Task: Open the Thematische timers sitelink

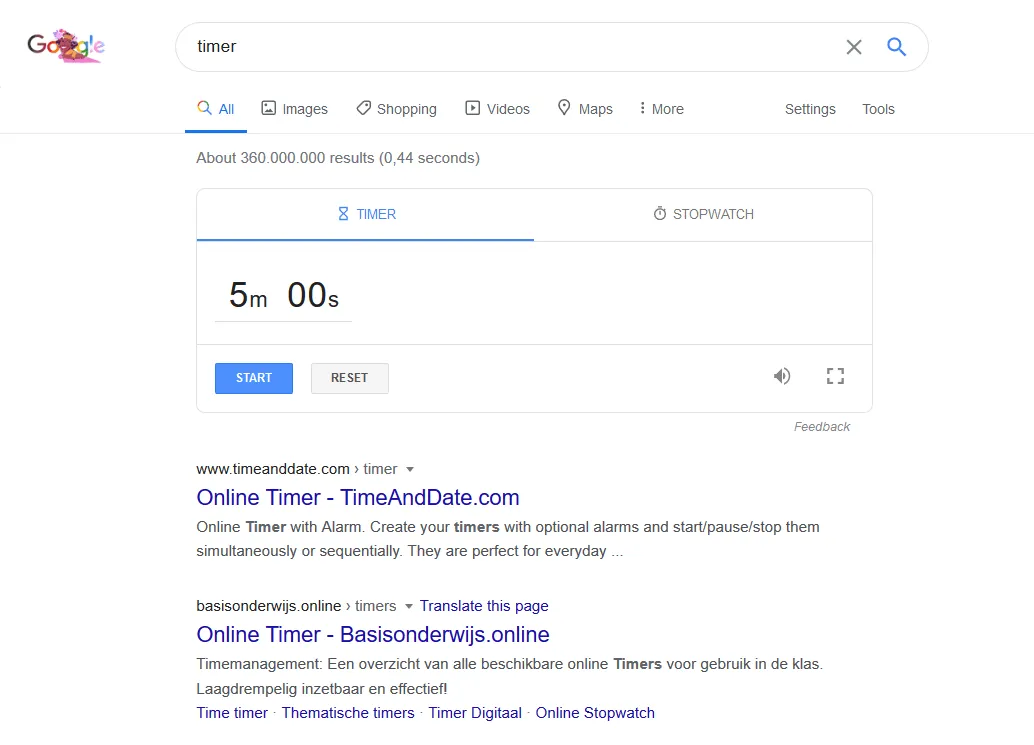Action: pyautogui.click(x=348, y=713)
